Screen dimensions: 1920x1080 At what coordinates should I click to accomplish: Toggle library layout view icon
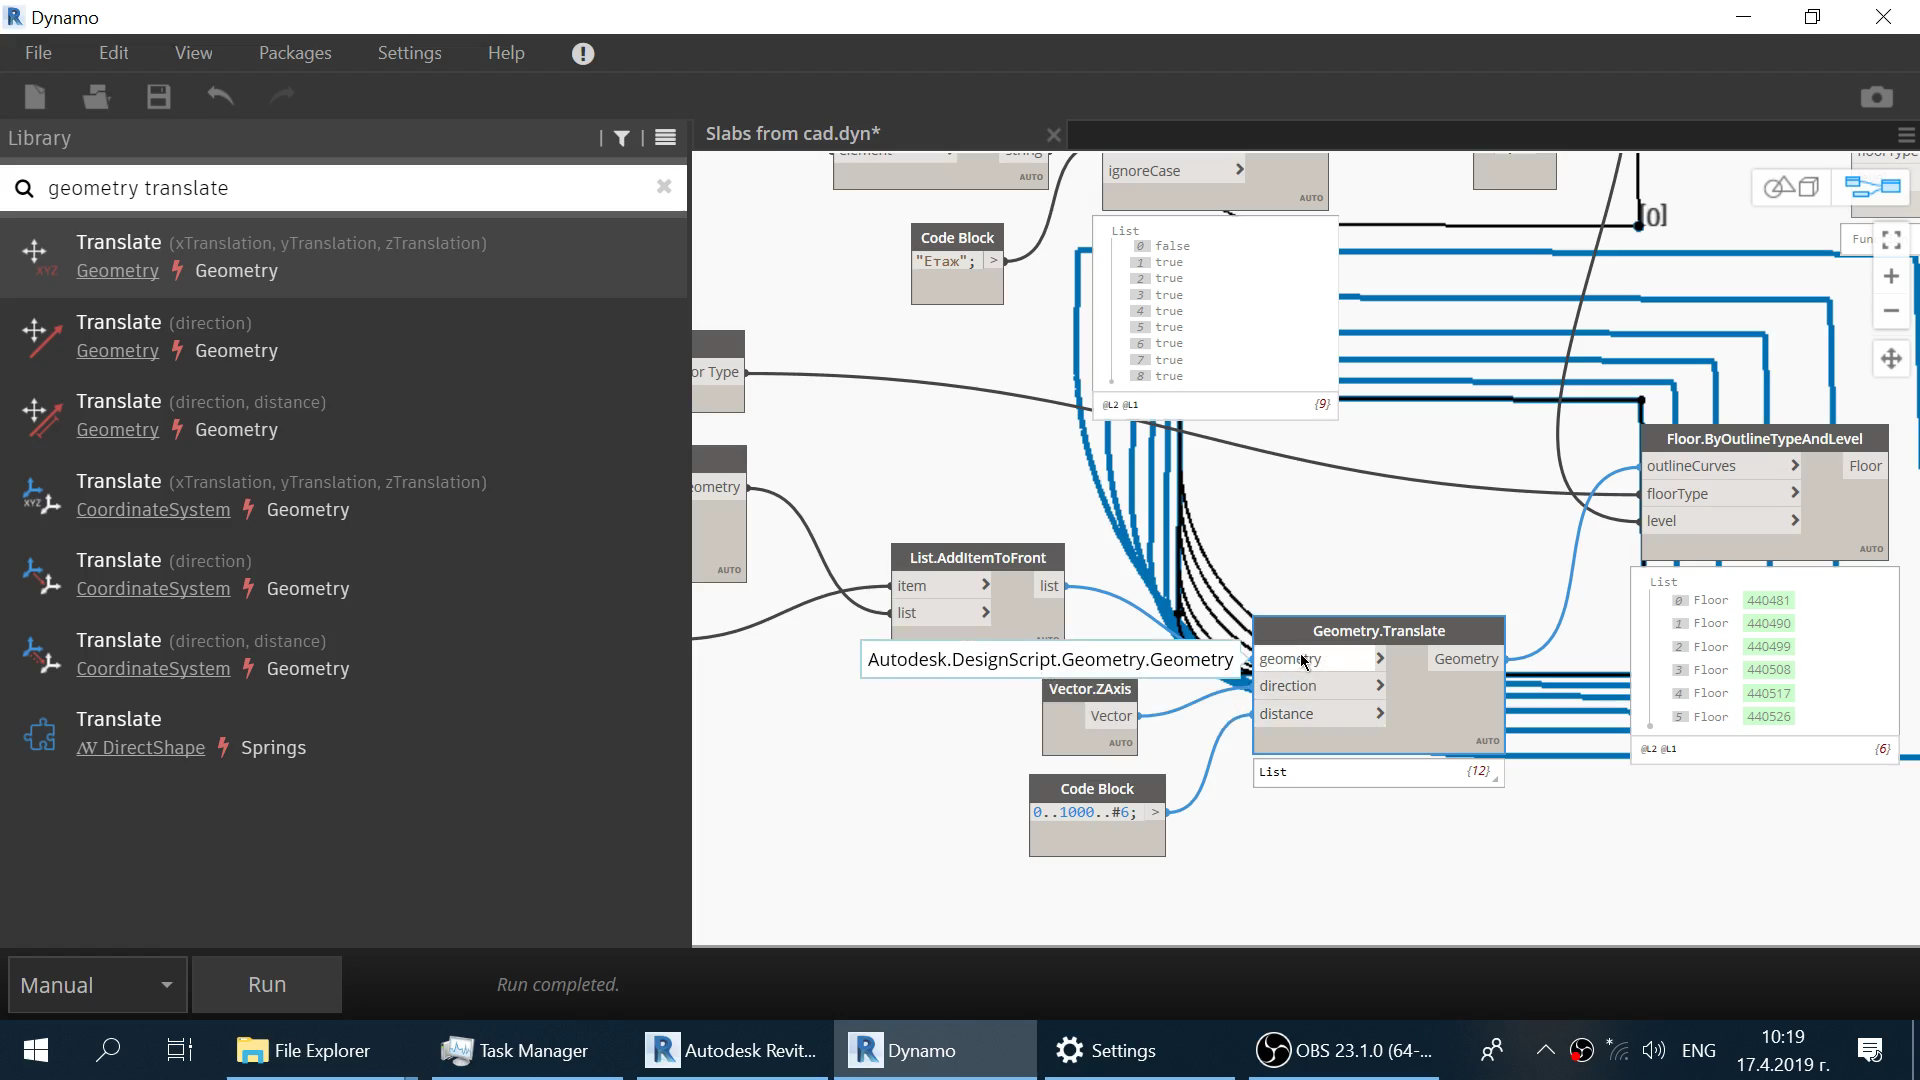[x=665, y=138]
